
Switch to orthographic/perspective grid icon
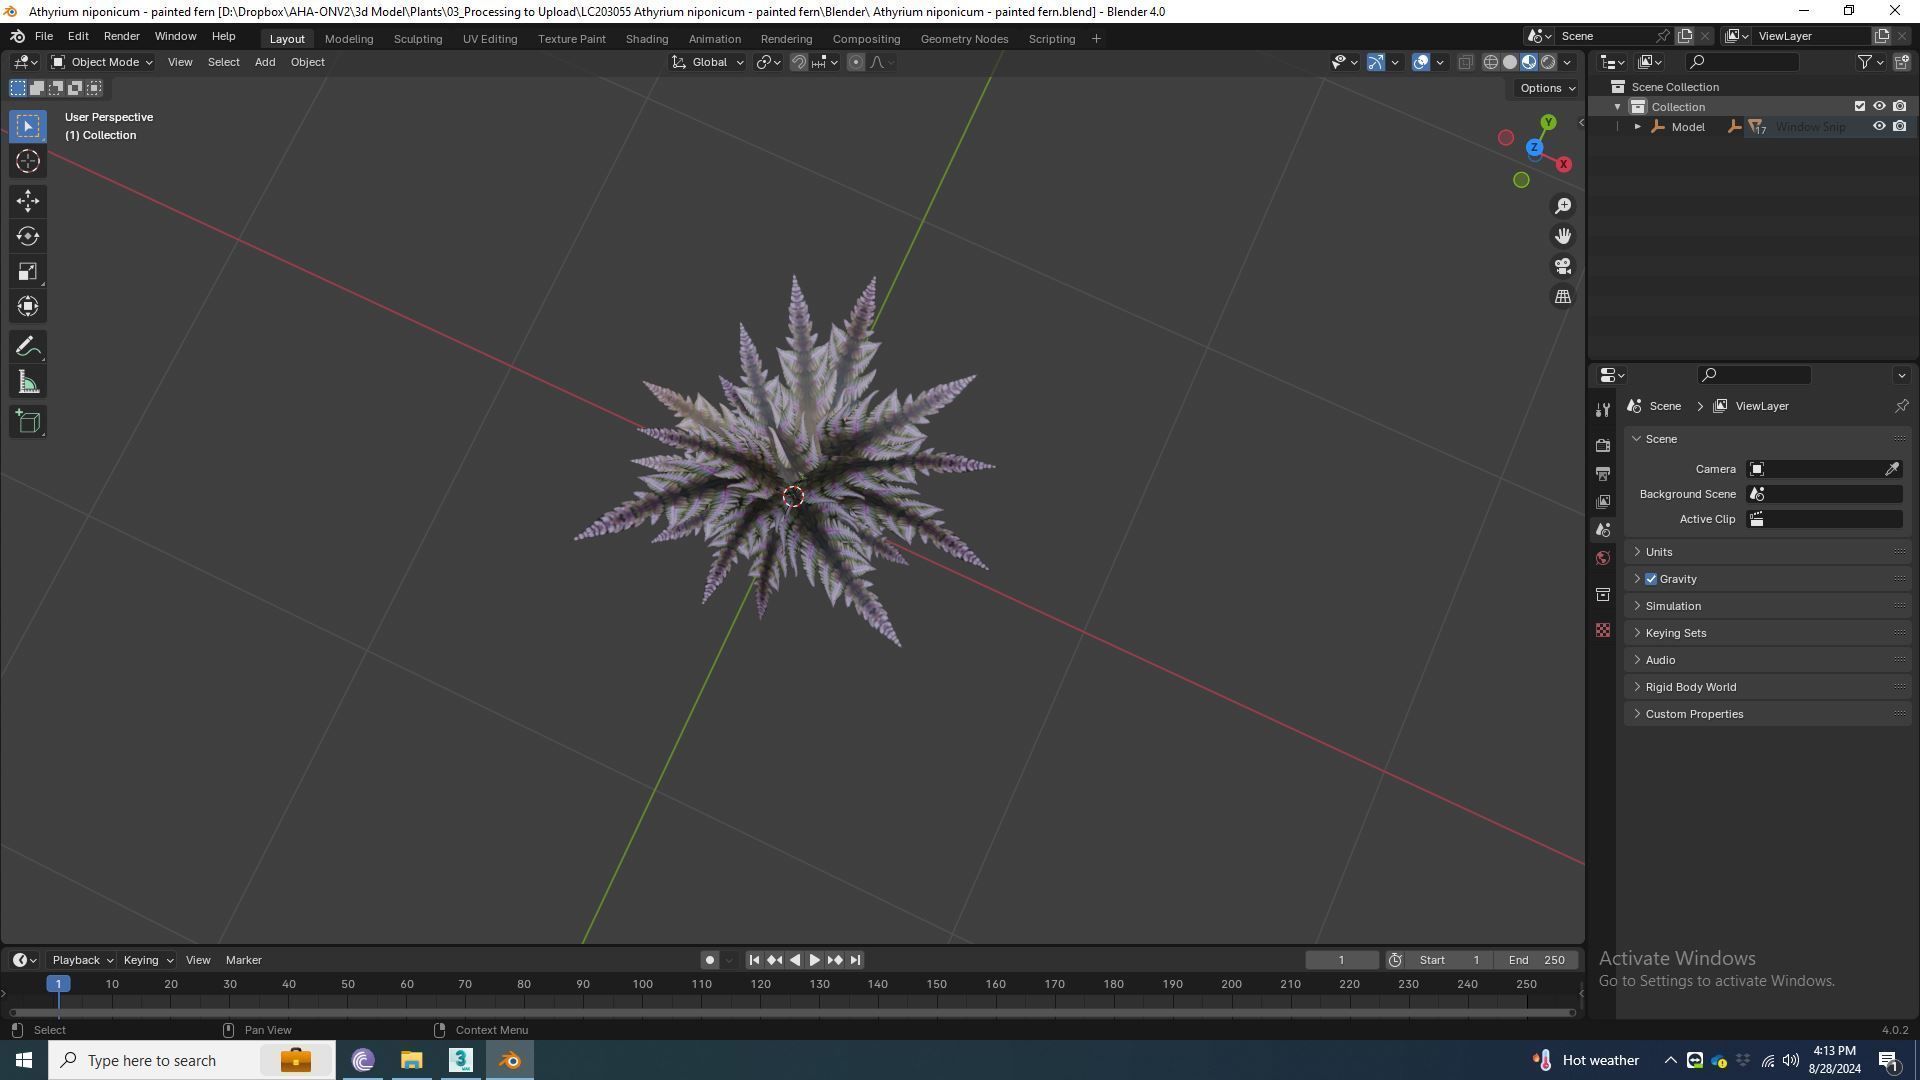[x=1562, y=297]
